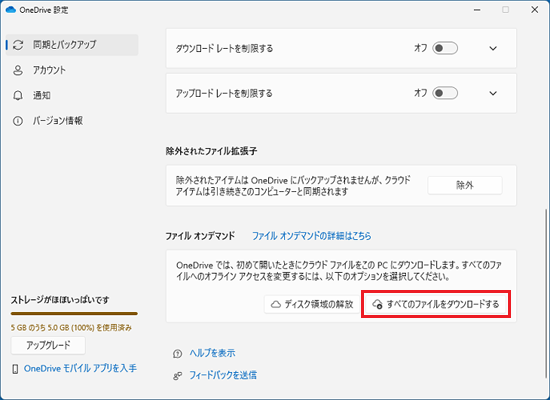The image size is (550, 400).
Task: Click the feedback person icon
Action: click(x=177, y=376)
